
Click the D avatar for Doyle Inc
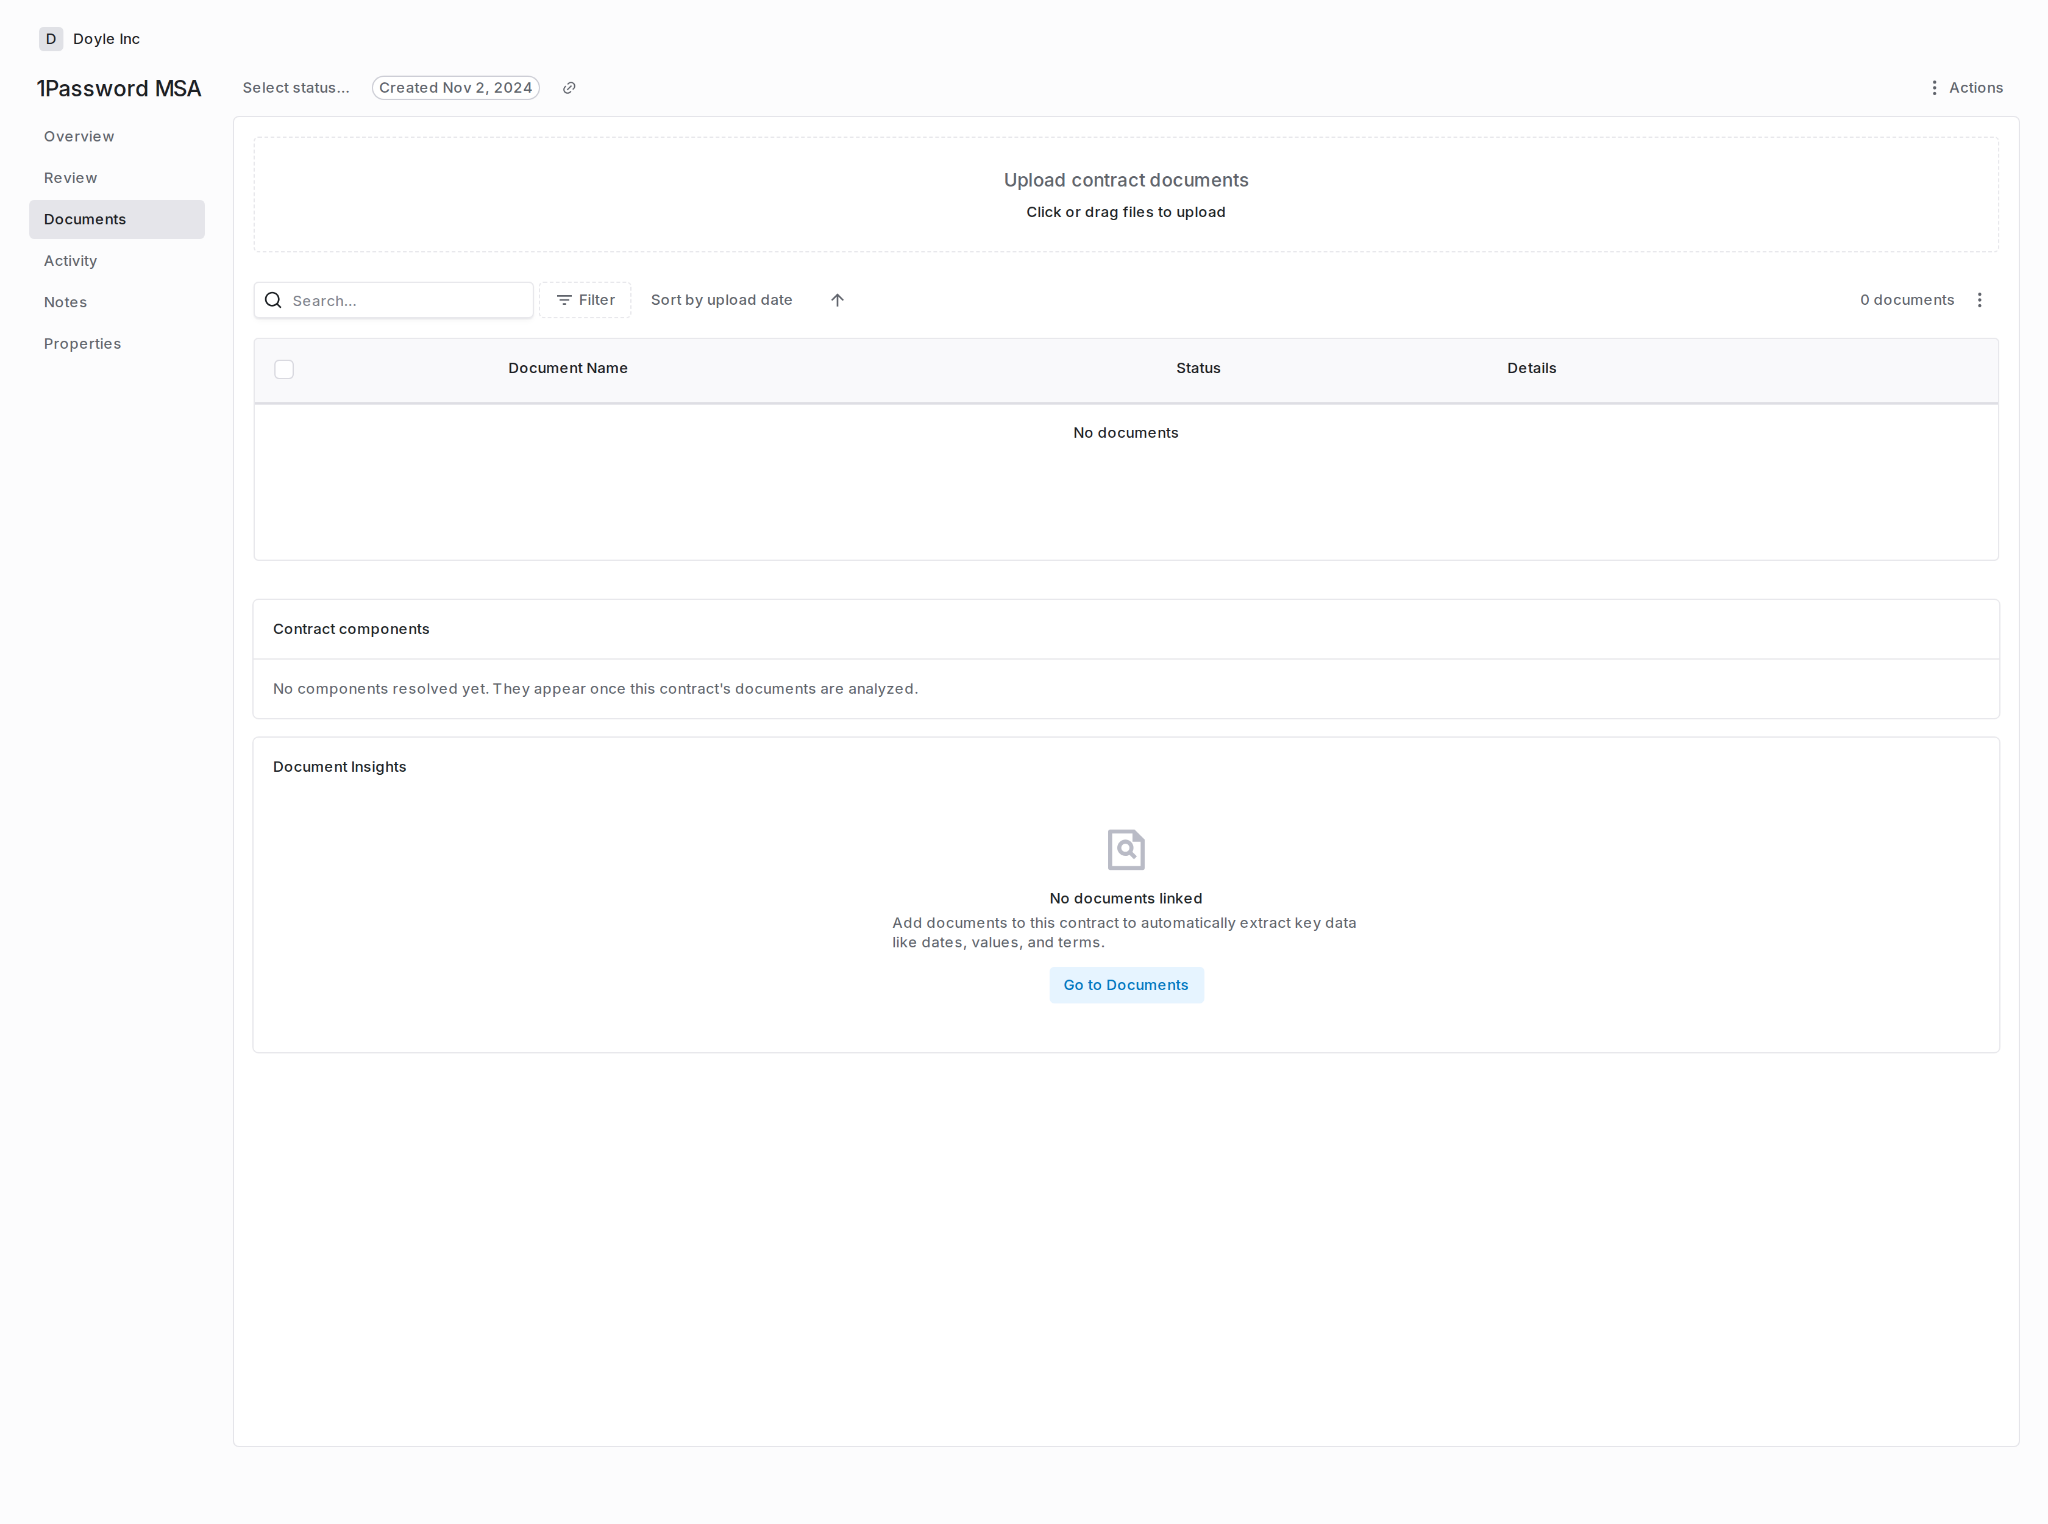point(51,39)
